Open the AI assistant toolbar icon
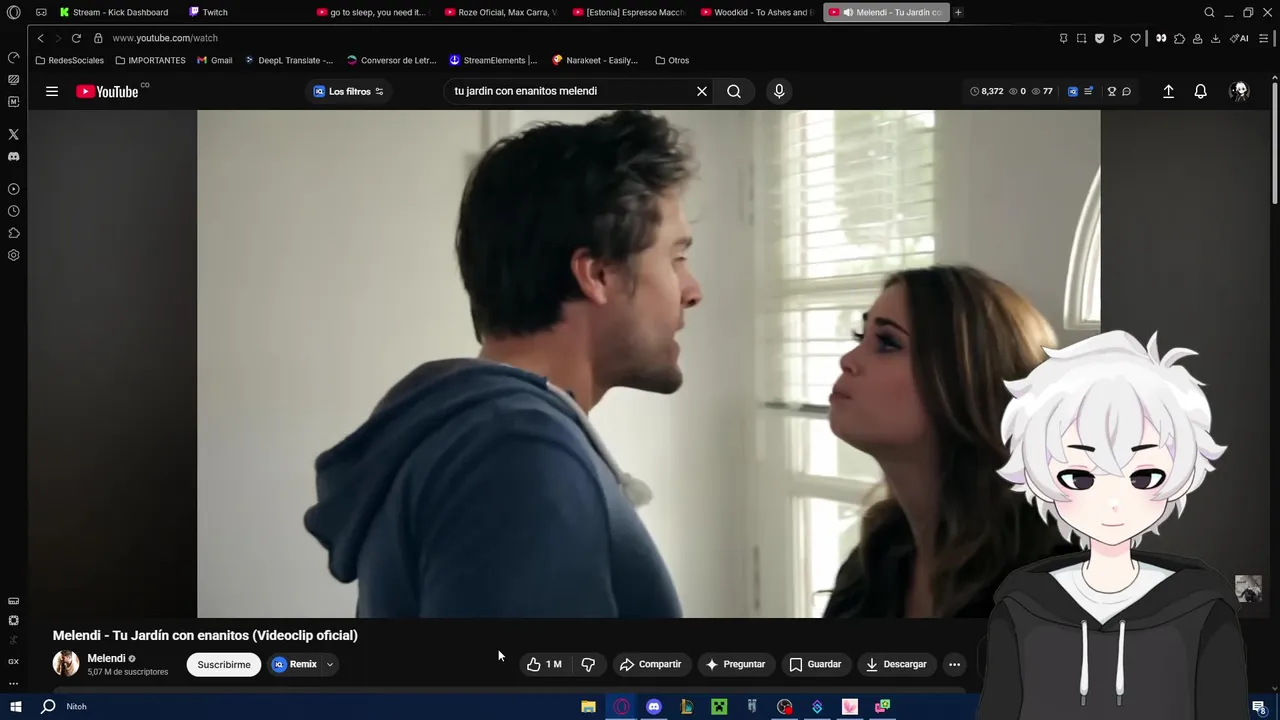1280x720 pixels. click(1239, 38)
